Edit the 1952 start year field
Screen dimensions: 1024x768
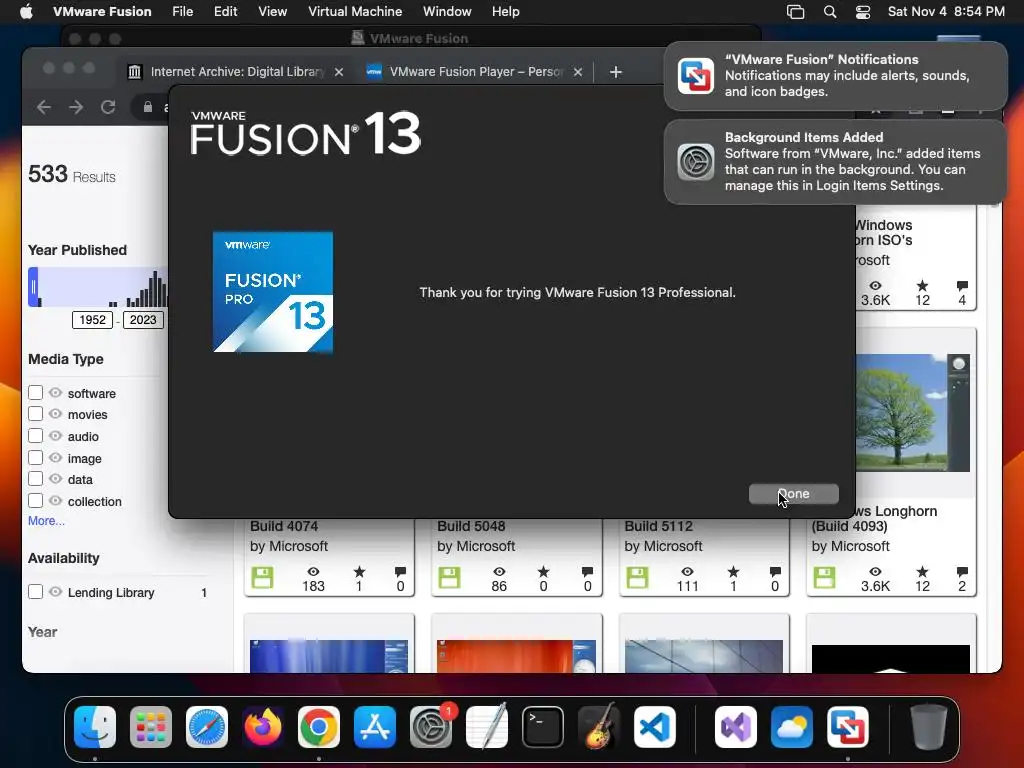92,319
